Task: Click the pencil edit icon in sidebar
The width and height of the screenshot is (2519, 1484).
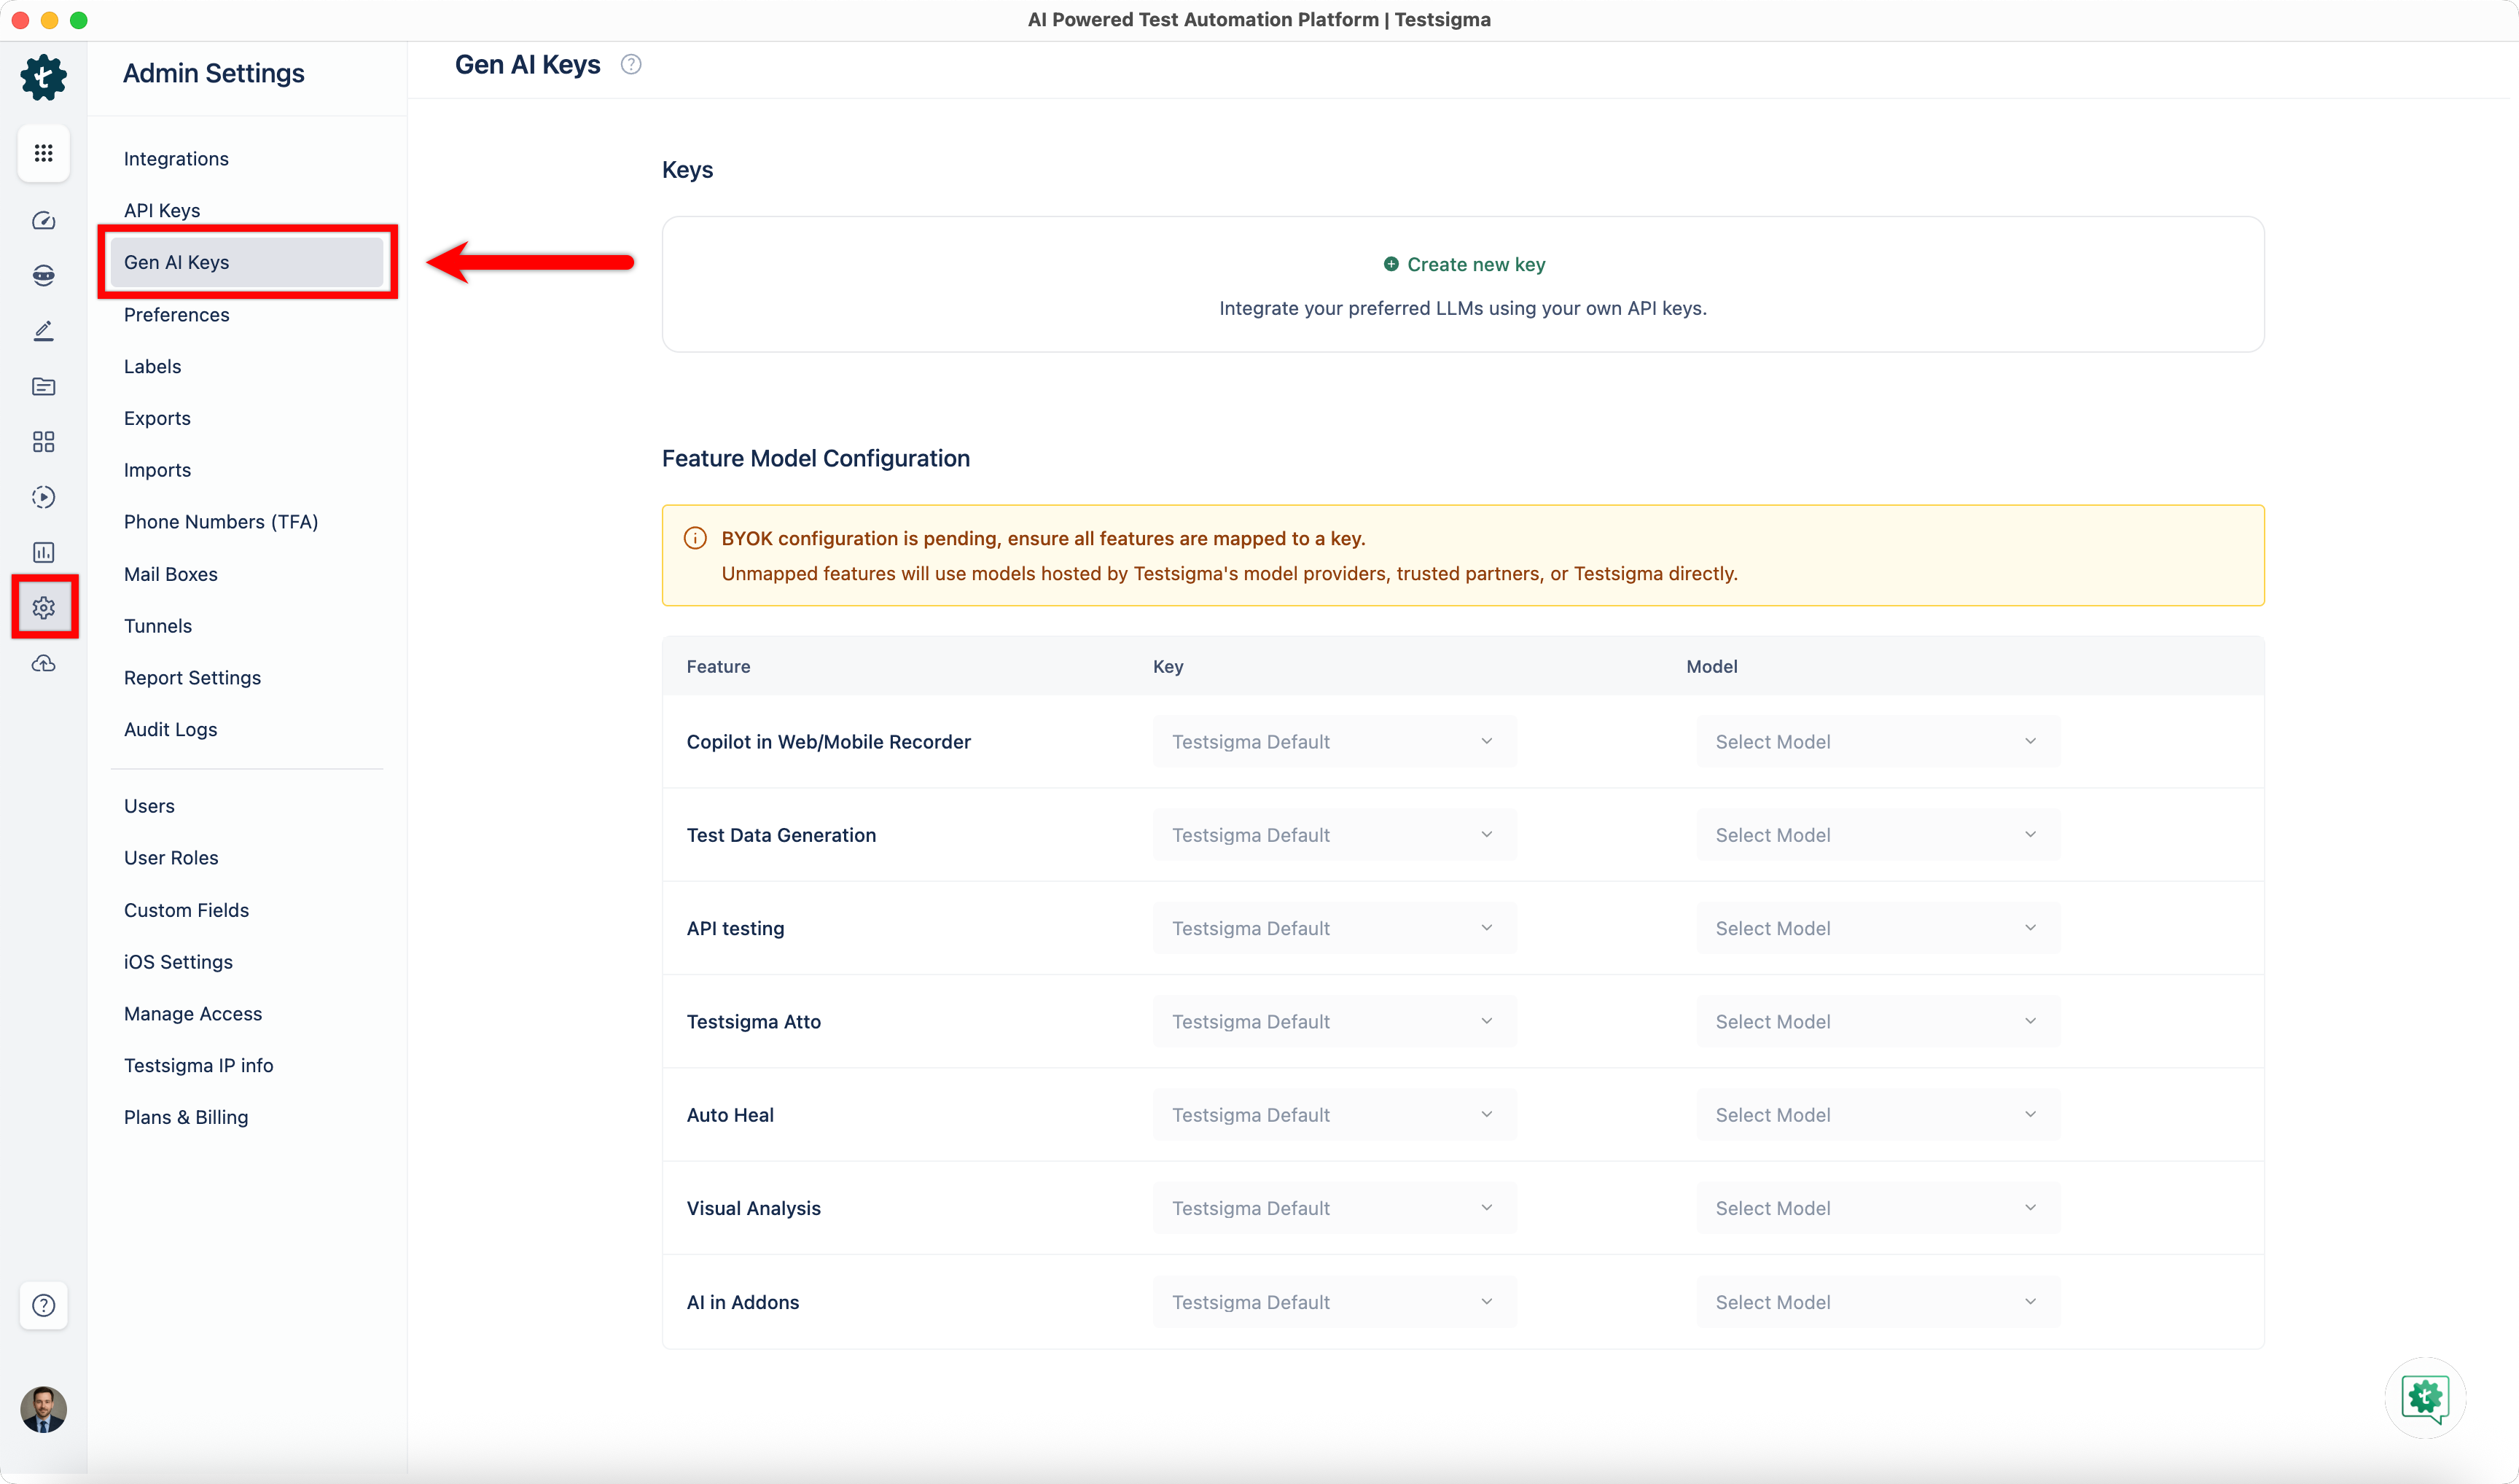Action: coord(43,331)
